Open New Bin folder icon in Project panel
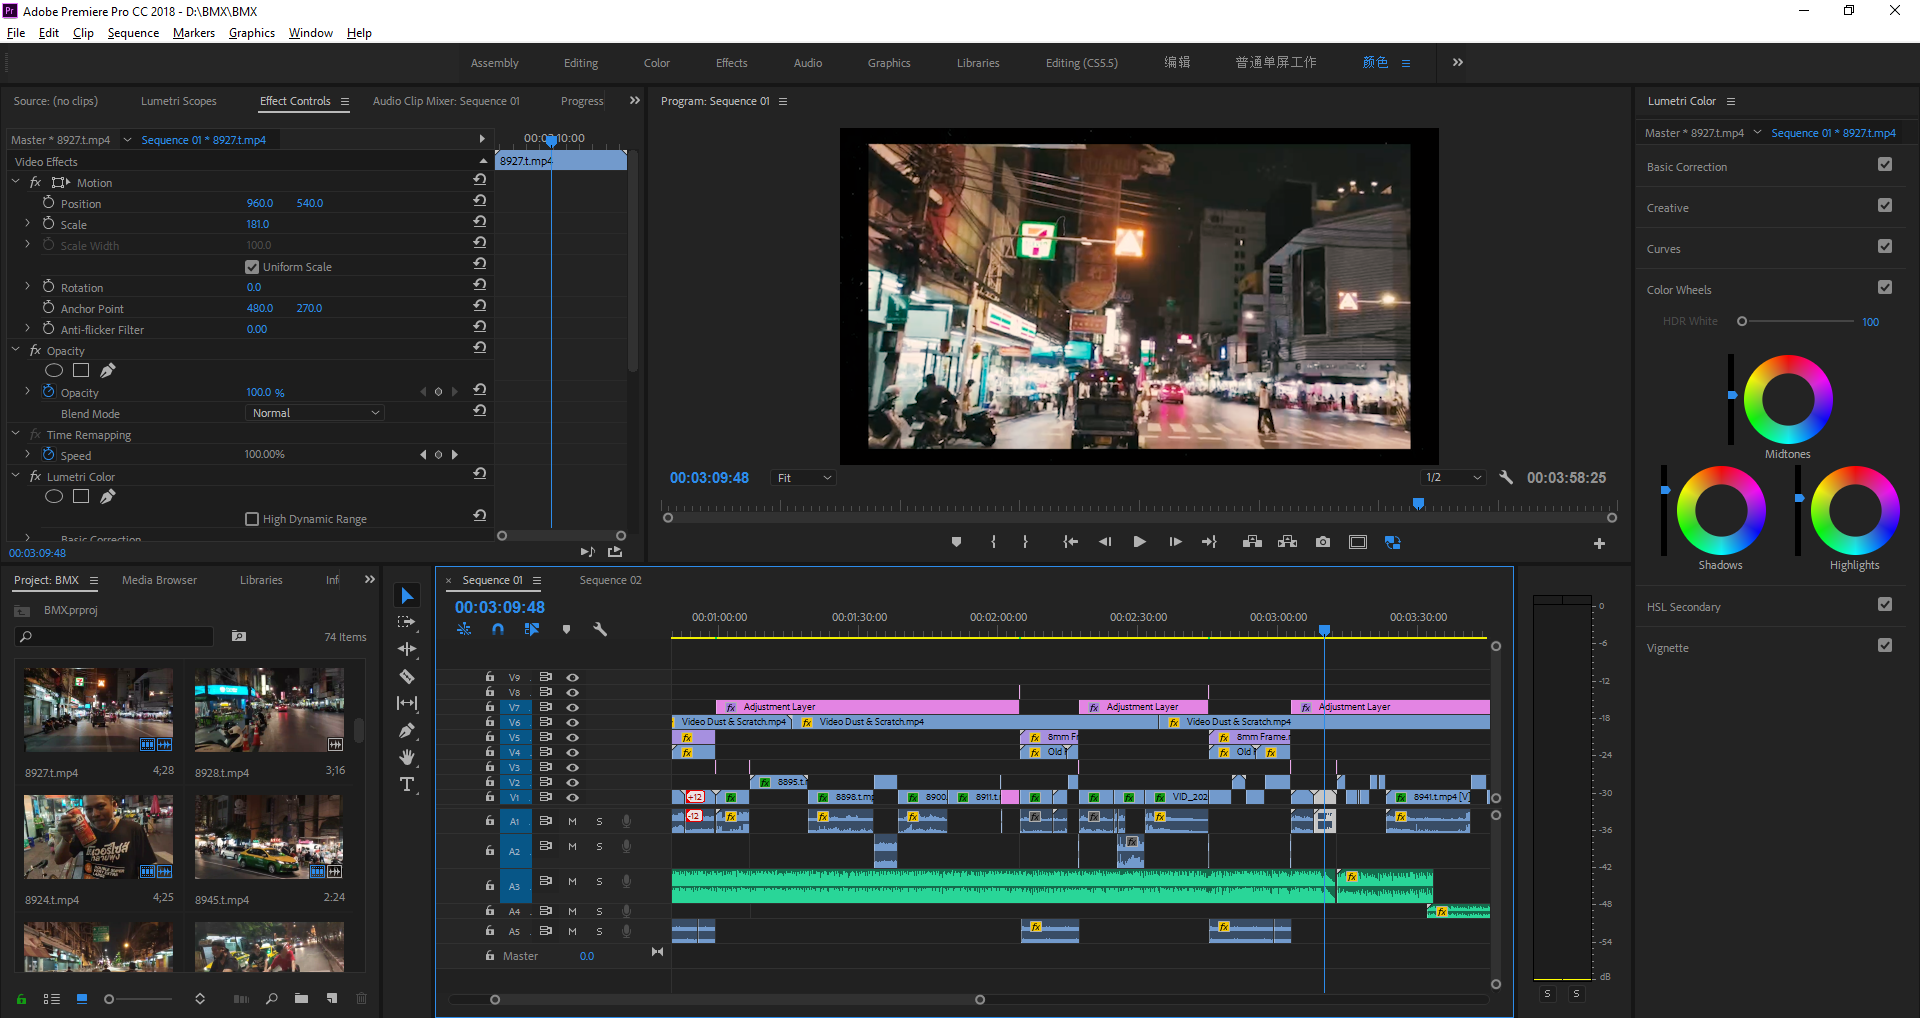The image size is (1920, 1018). pyautogui.click(x=301, y=998)
